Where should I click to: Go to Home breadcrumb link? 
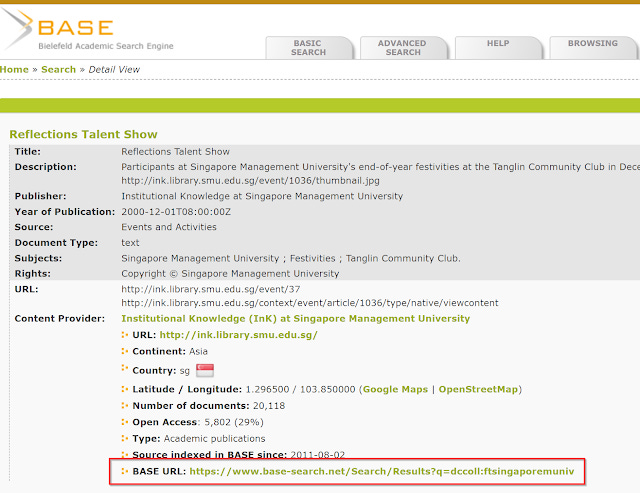coord(14,69)
